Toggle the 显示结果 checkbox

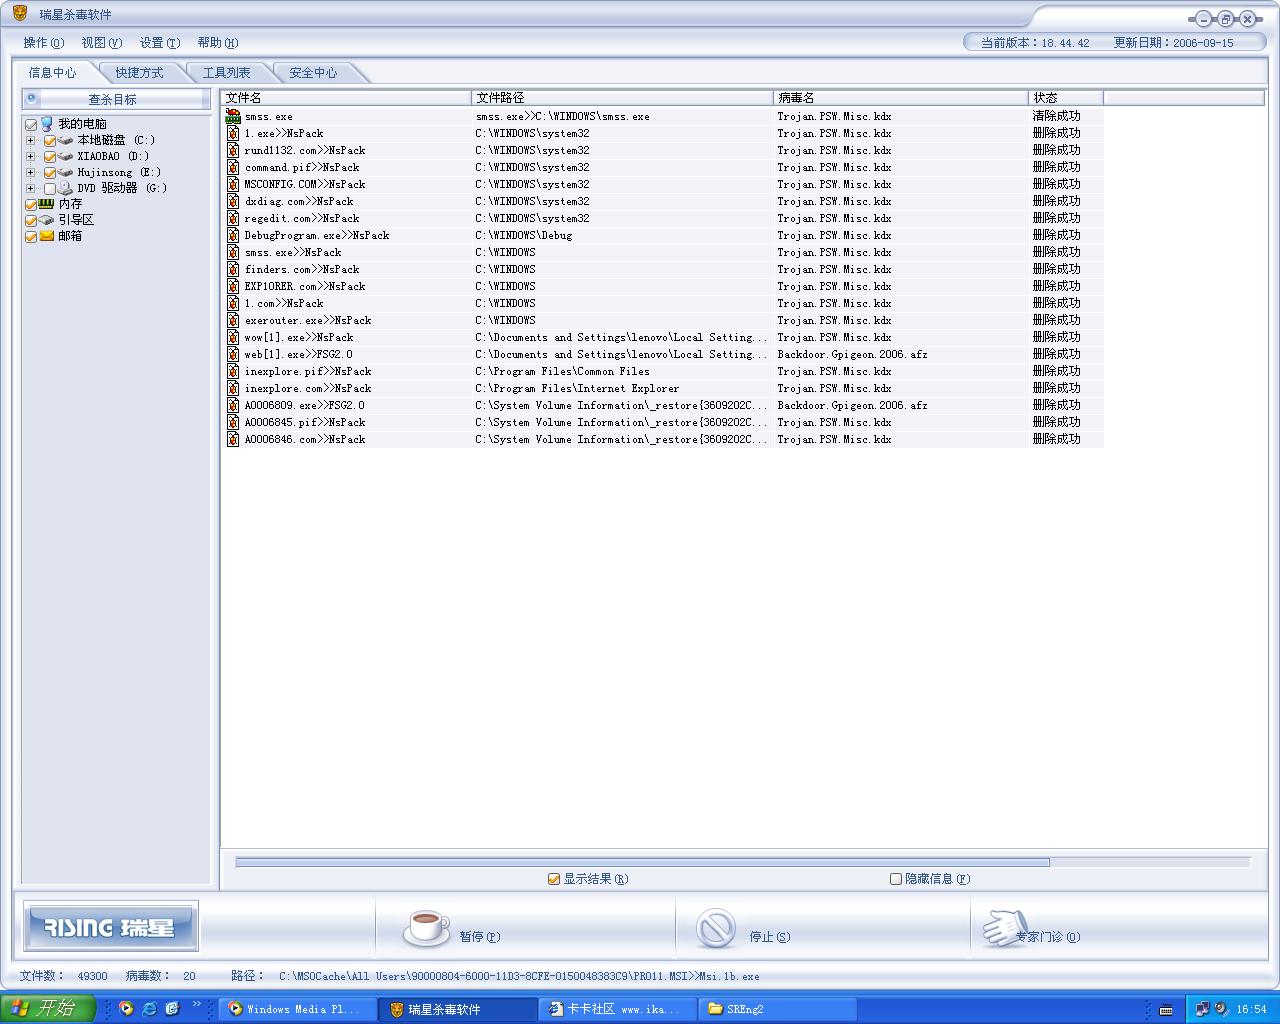554,879
